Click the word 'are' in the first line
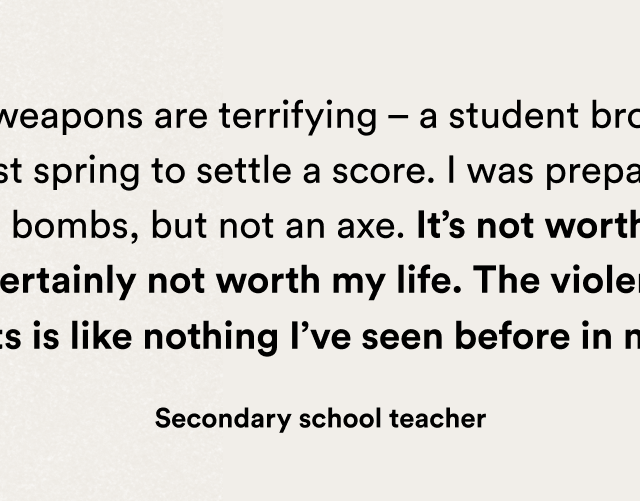The image size is (640, 501). click(x=181, y=119)
